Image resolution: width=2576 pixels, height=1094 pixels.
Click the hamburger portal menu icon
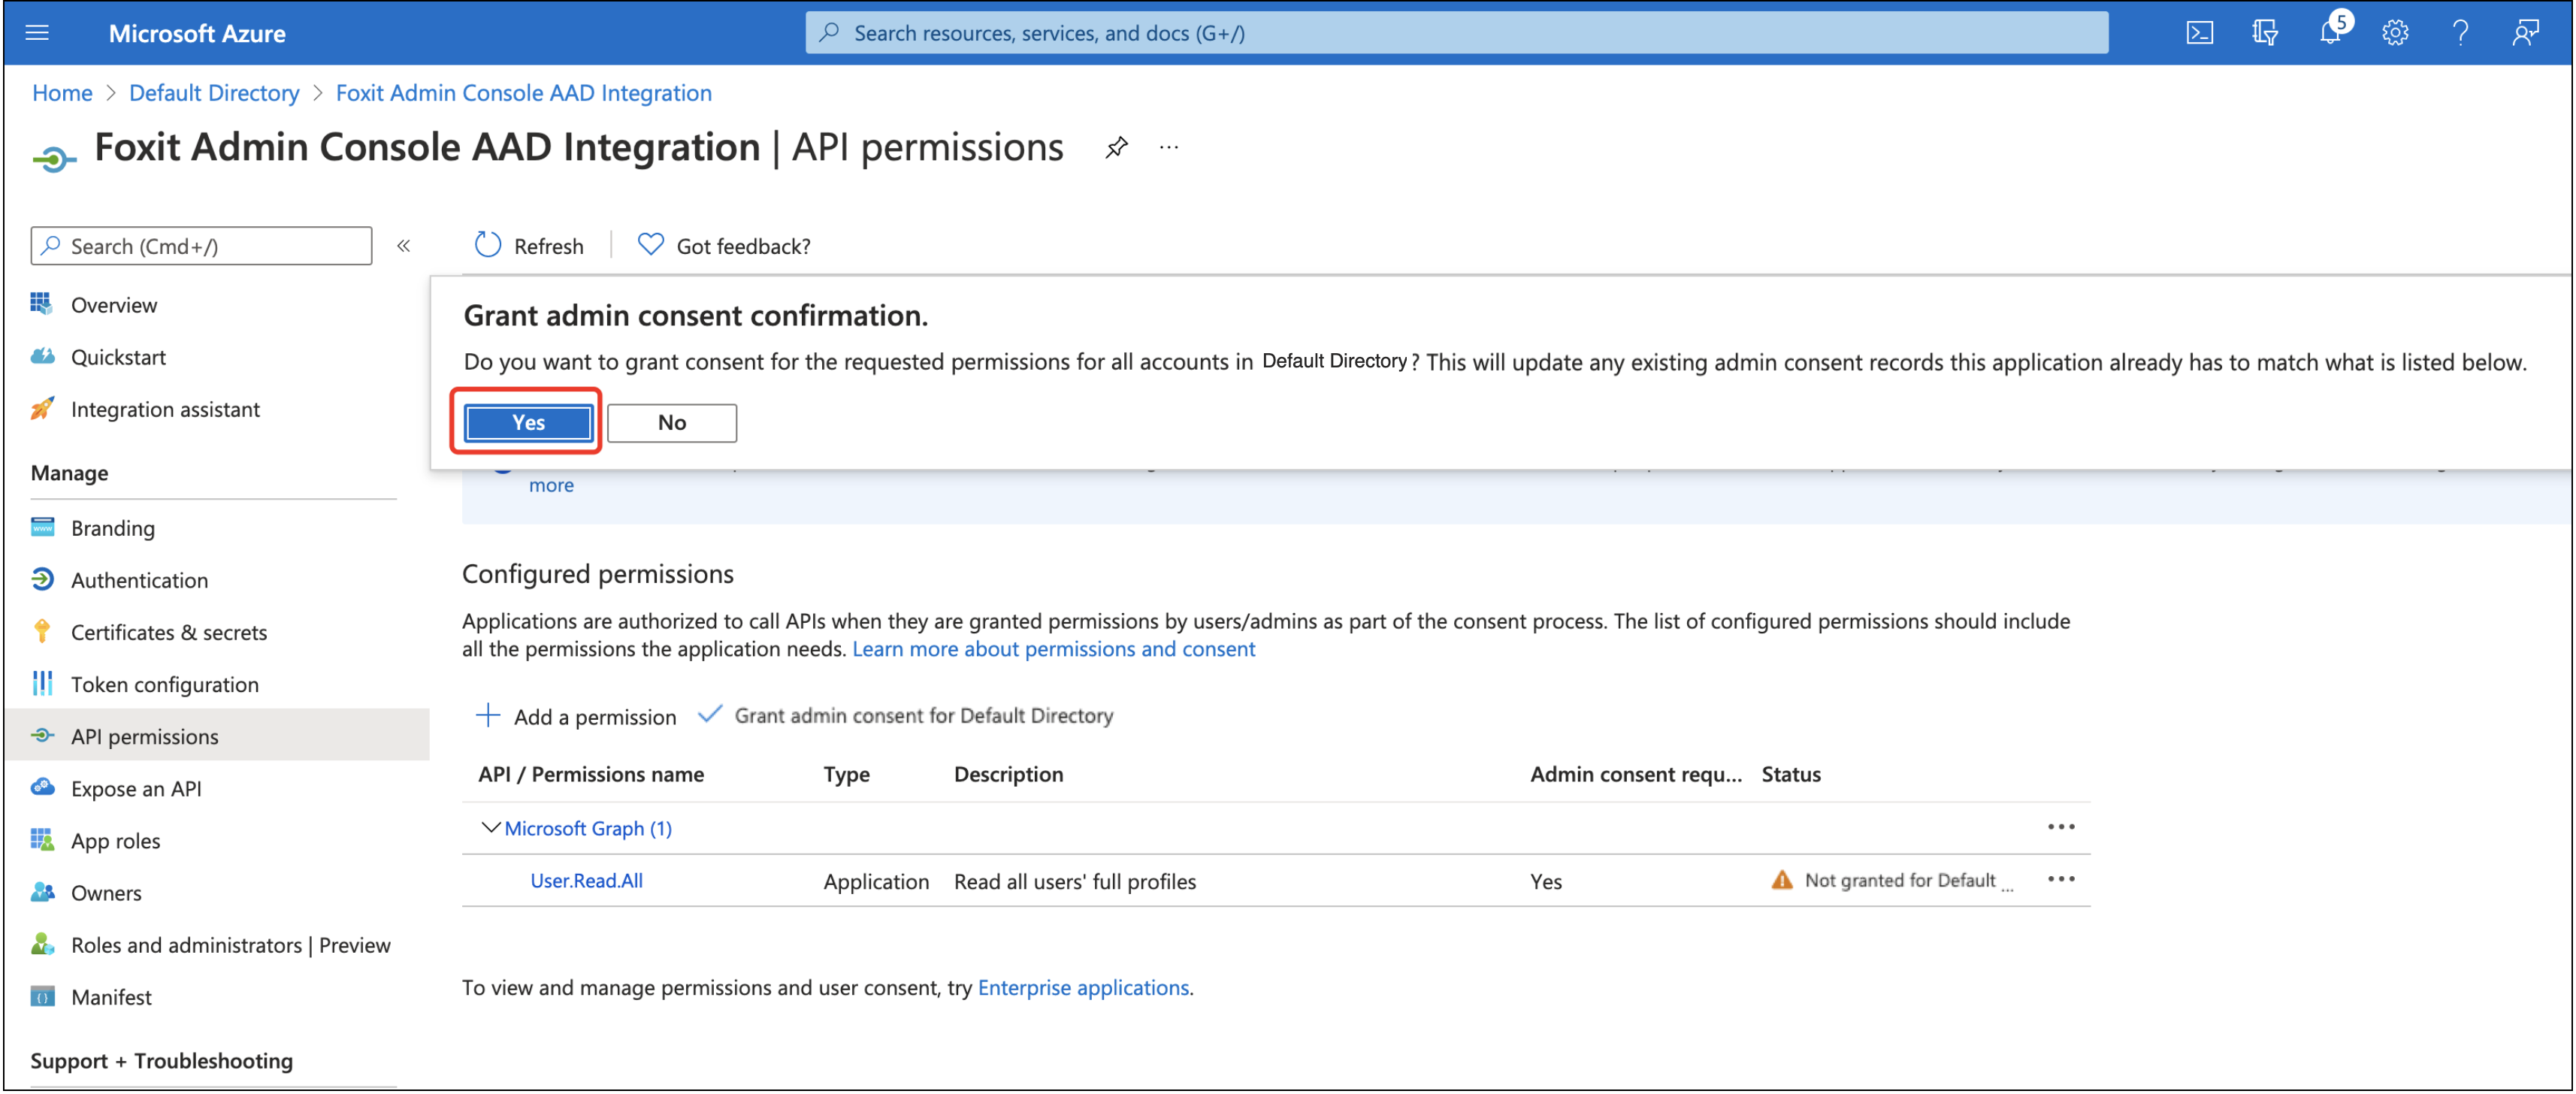pyautogui.click(x=36, y=32)
